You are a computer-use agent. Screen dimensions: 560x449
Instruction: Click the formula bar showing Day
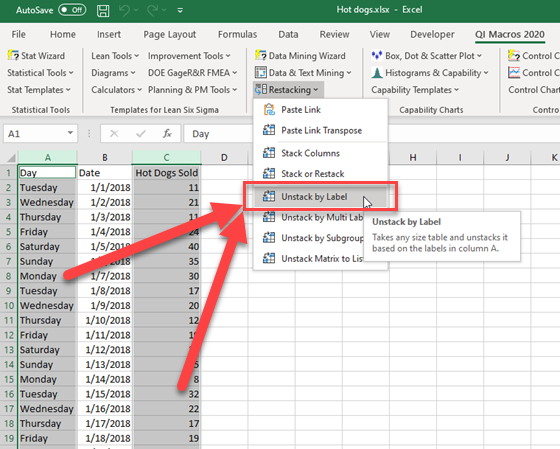tap(218, 134)
